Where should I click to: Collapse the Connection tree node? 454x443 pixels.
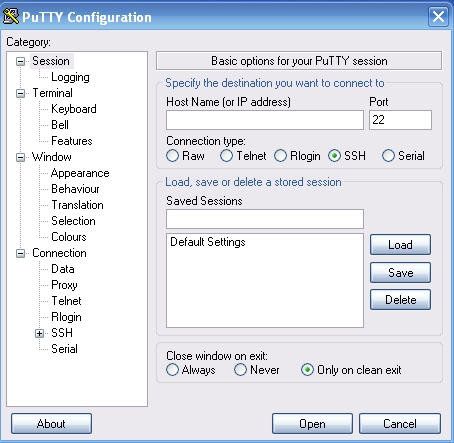coord(20,253)
